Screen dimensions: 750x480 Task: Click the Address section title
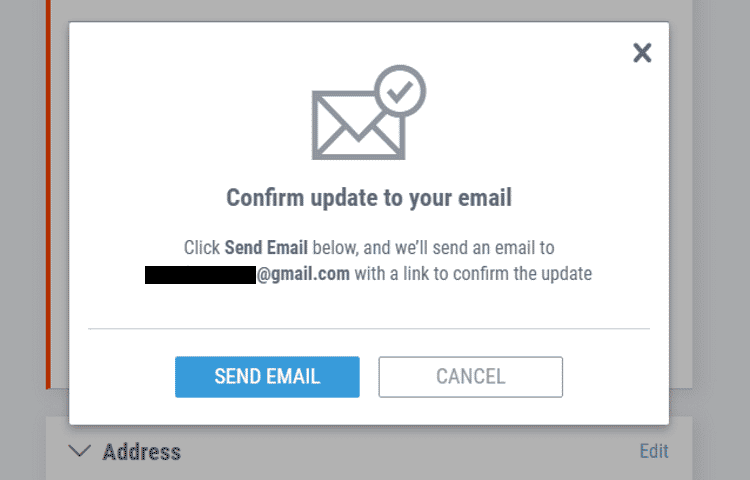coord(142,452)
